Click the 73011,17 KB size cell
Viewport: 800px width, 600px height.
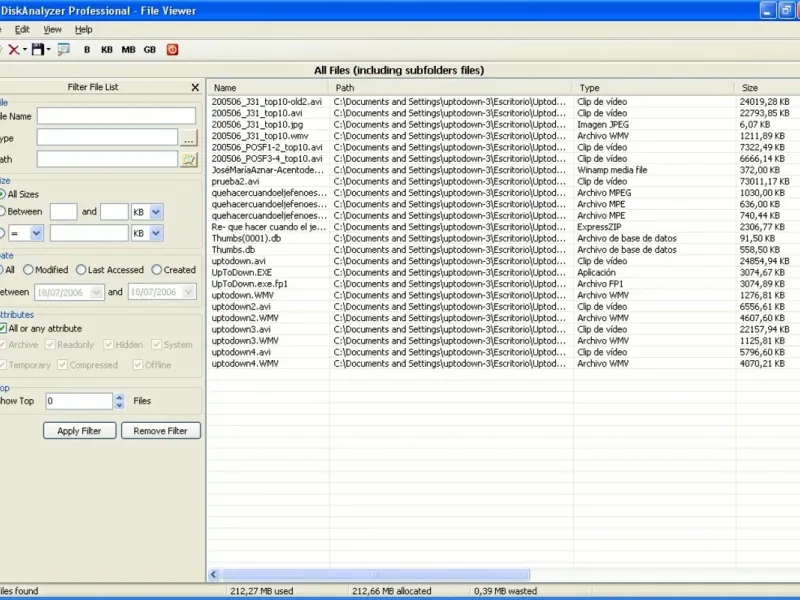pos(764,182)
